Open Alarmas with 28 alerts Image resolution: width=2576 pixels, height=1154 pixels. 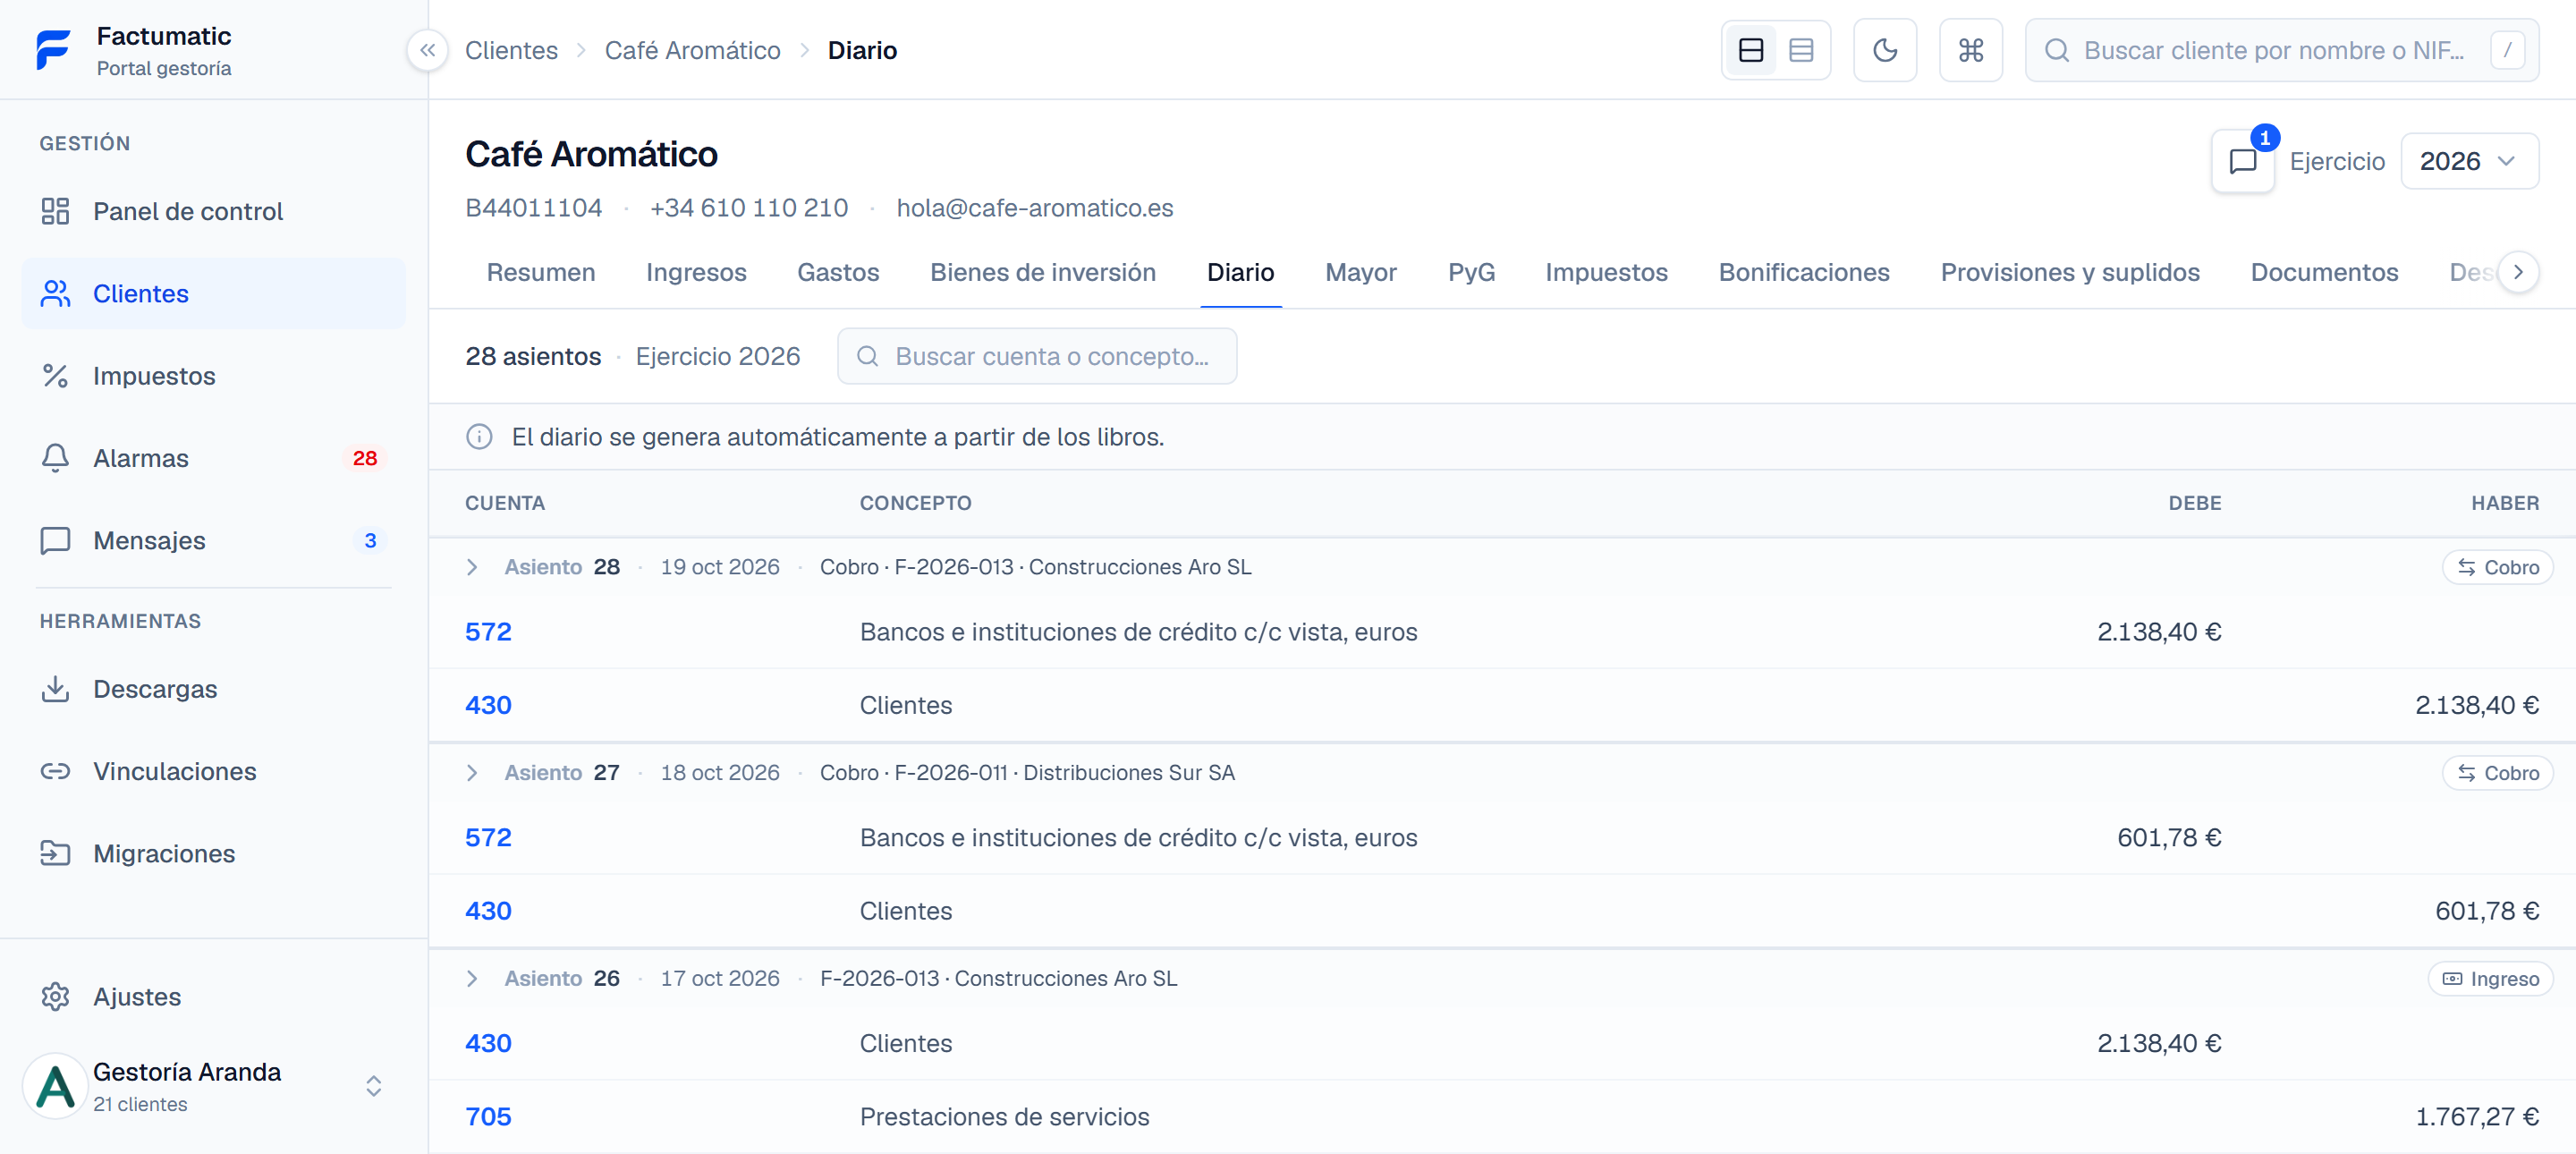(x=214, y=458)
